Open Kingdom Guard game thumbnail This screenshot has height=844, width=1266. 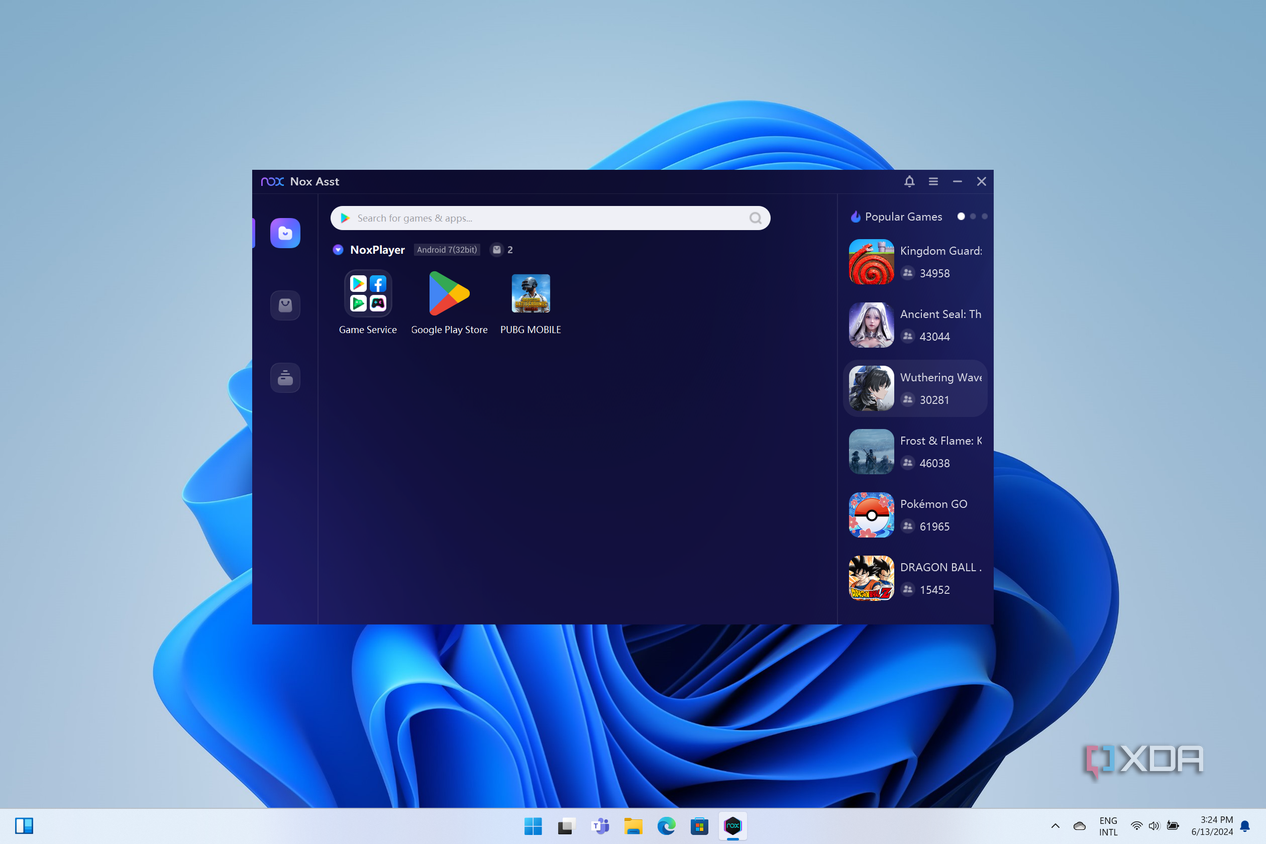871,262
